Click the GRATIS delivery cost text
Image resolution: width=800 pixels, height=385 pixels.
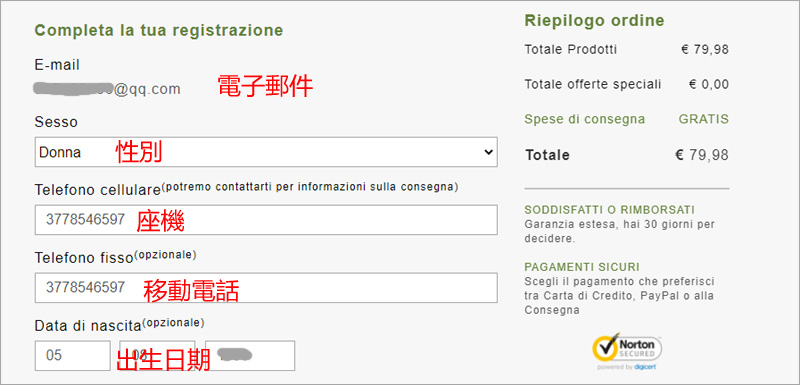[704, 119]
